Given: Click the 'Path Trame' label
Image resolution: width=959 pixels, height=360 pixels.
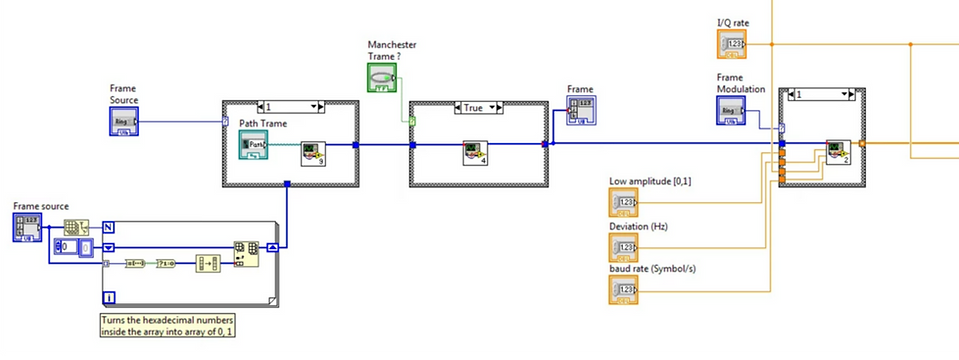Looking at the screenshot, I should (263, 123).
